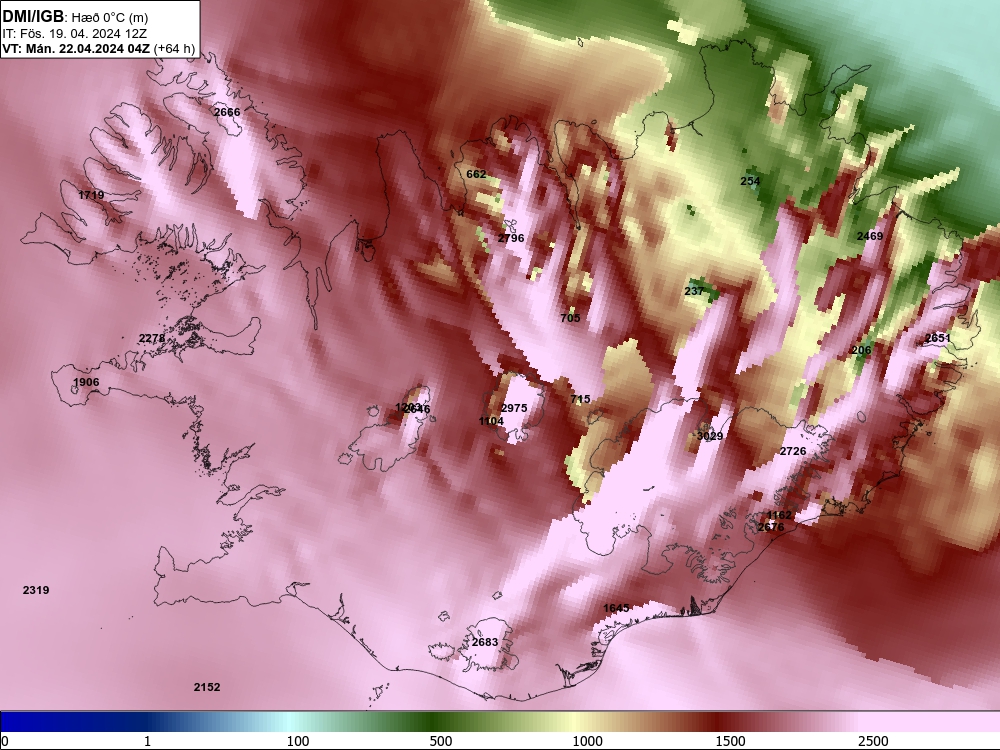
Task: Select the 2683 value label
Action: 485,642
